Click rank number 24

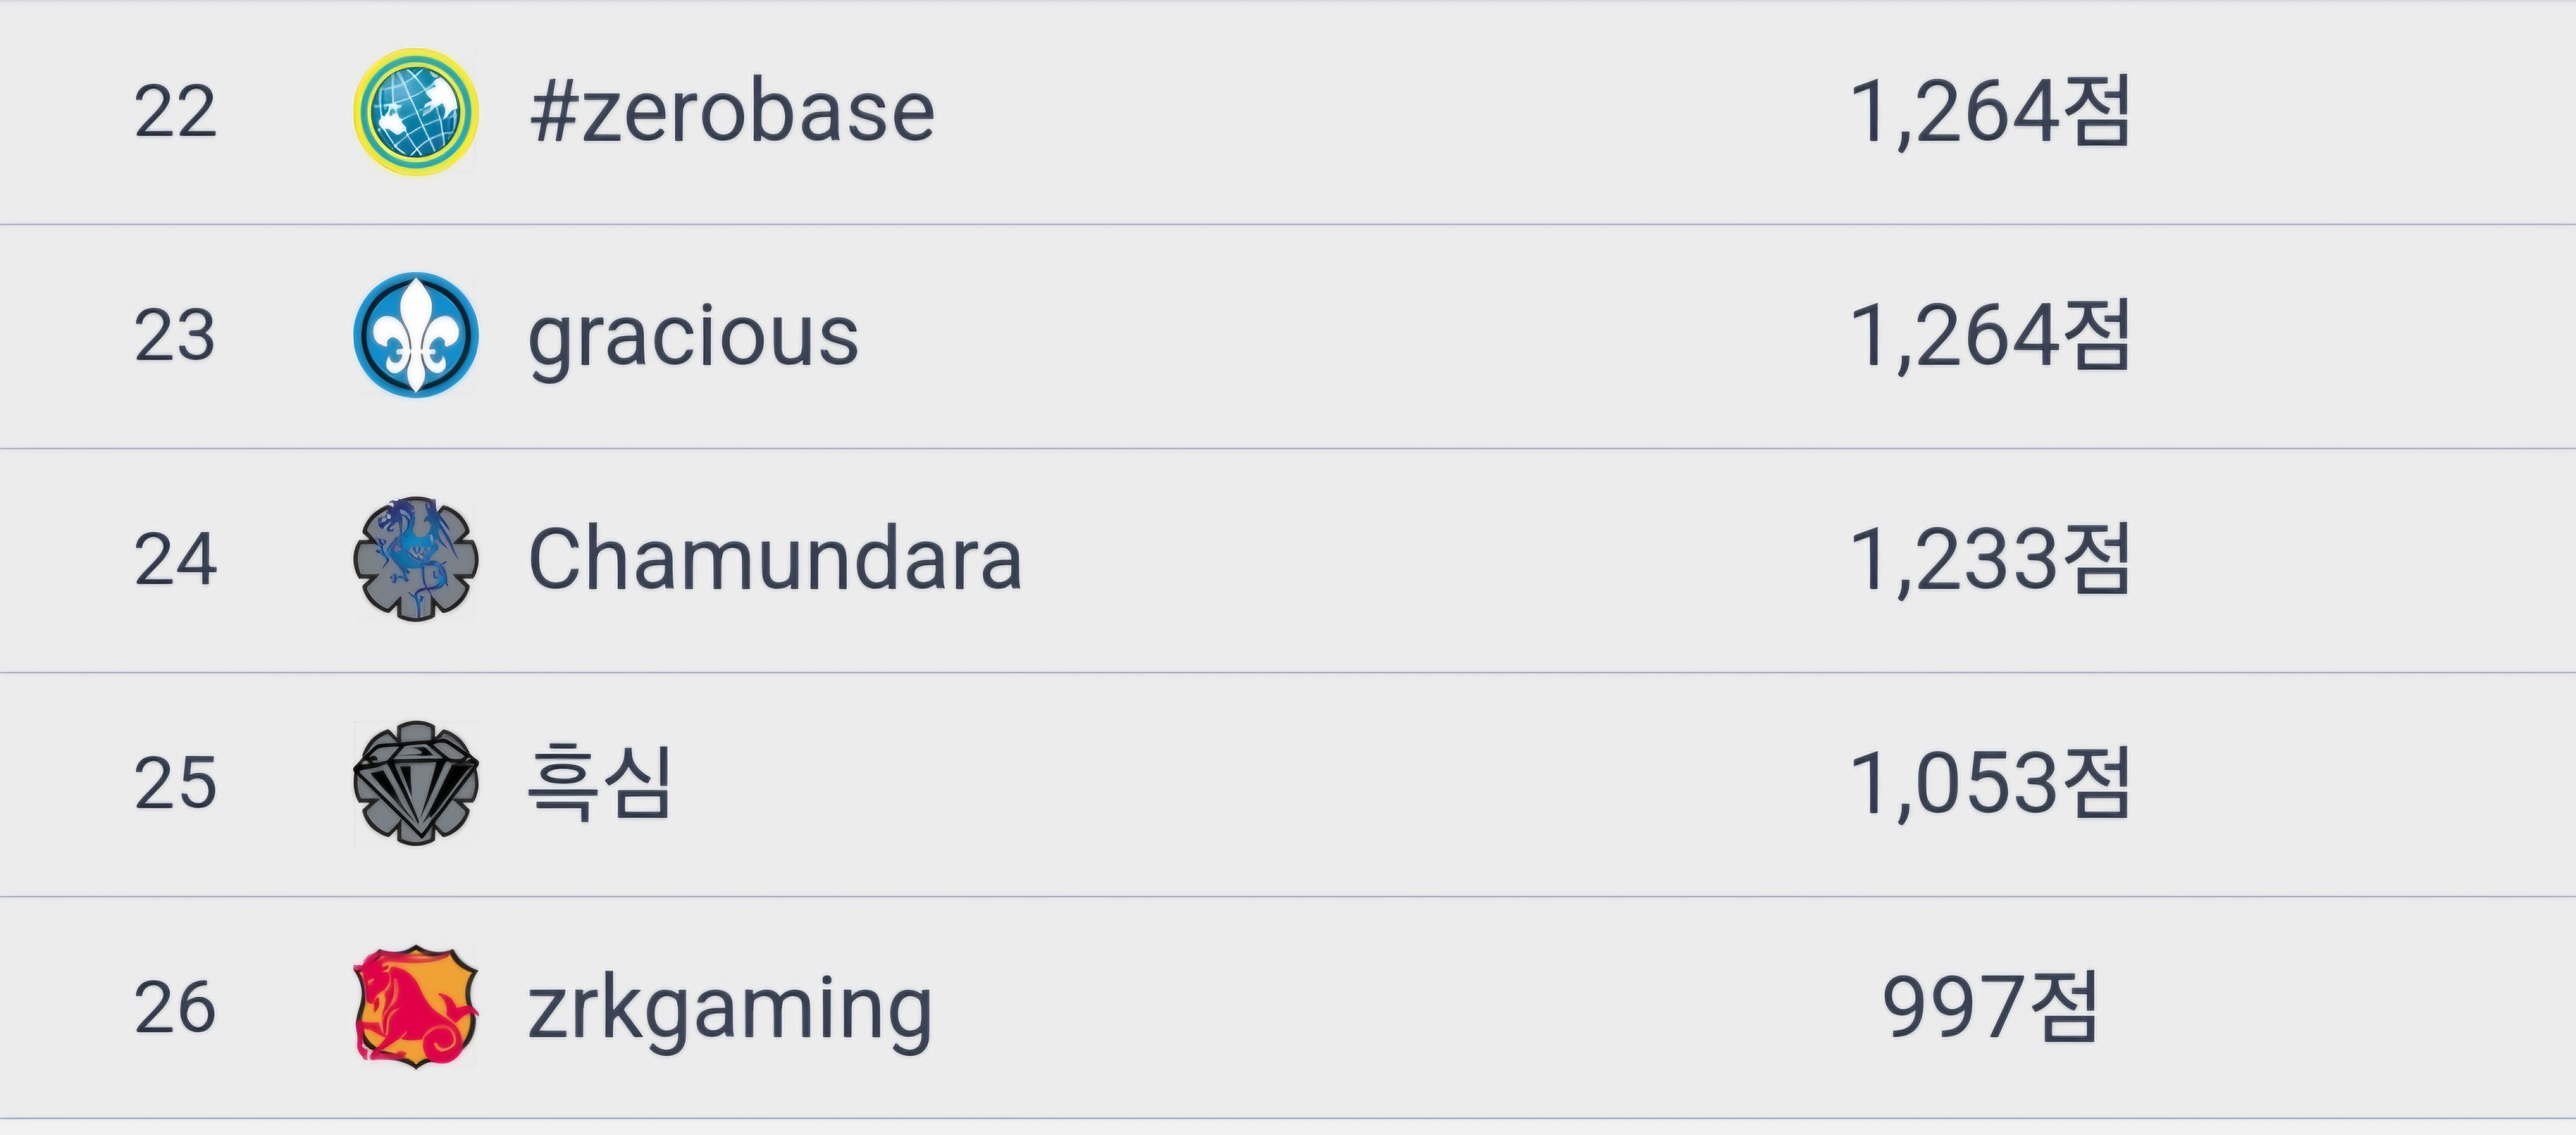[175, 559]
